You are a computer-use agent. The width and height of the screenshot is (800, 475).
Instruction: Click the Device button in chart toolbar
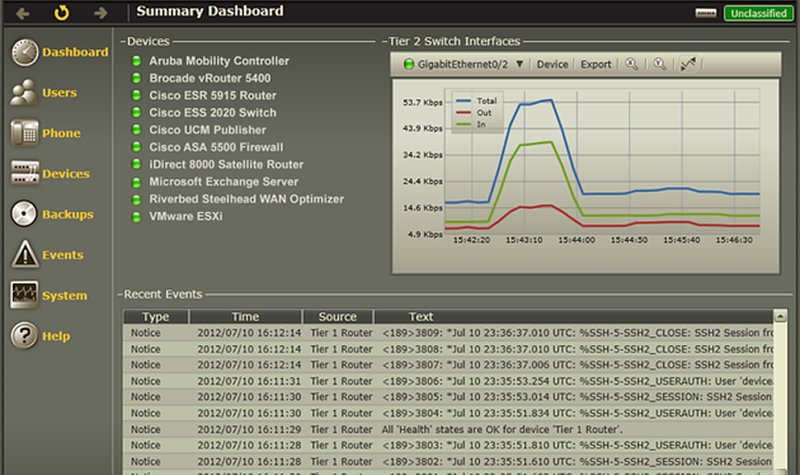[552, 64]
